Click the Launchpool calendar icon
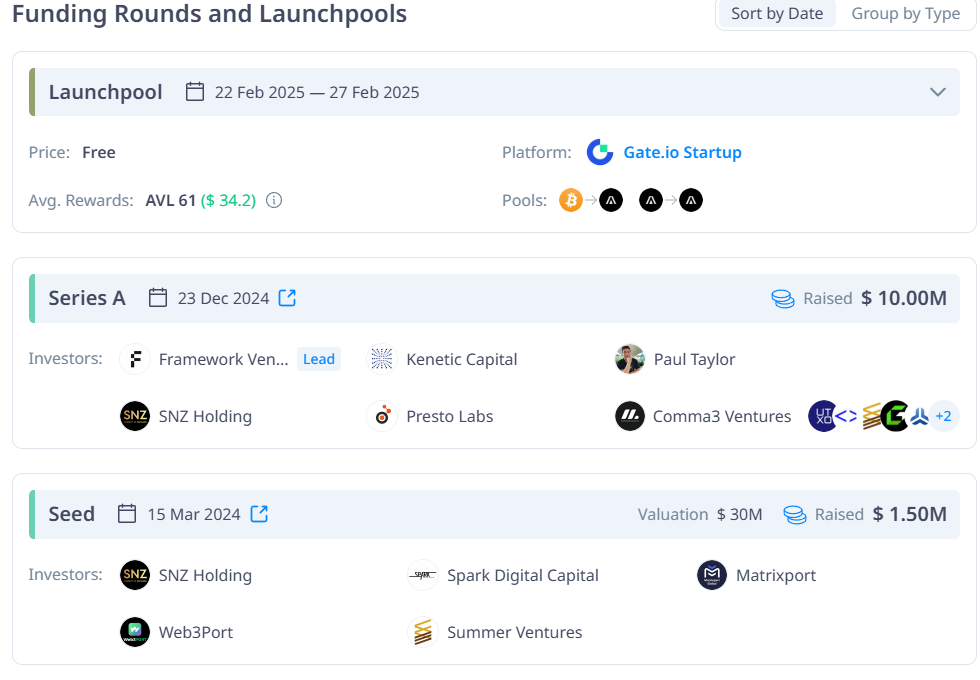This screenshot has width=980, height=680. 195,92
